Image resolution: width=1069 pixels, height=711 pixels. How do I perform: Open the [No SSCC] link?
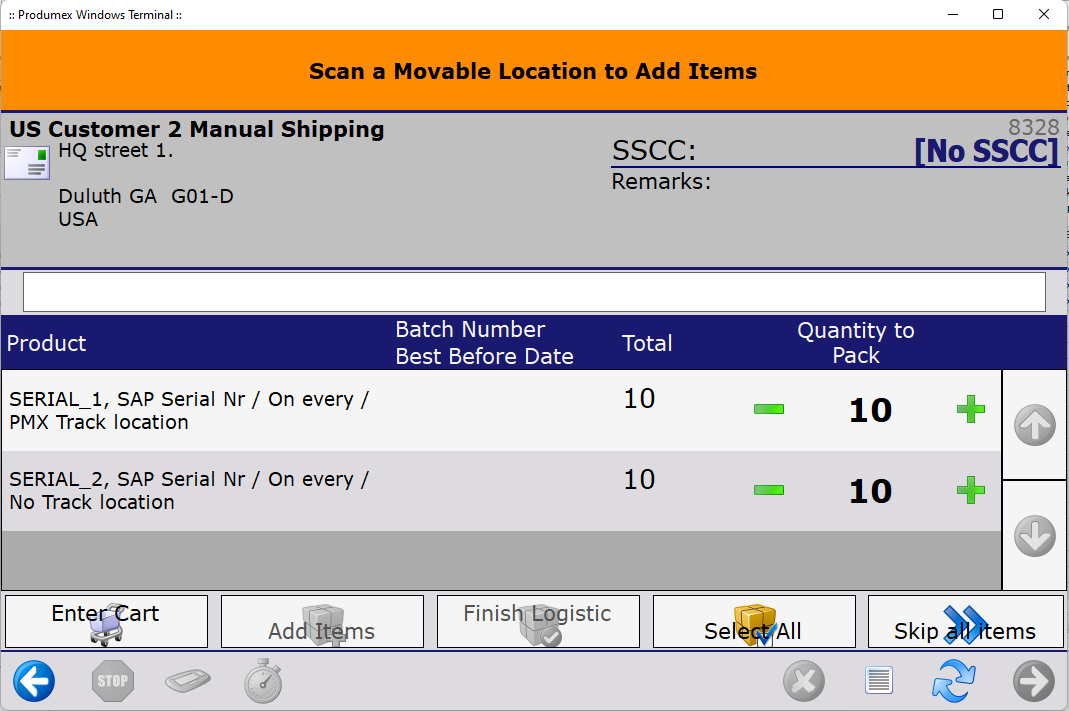988,151
